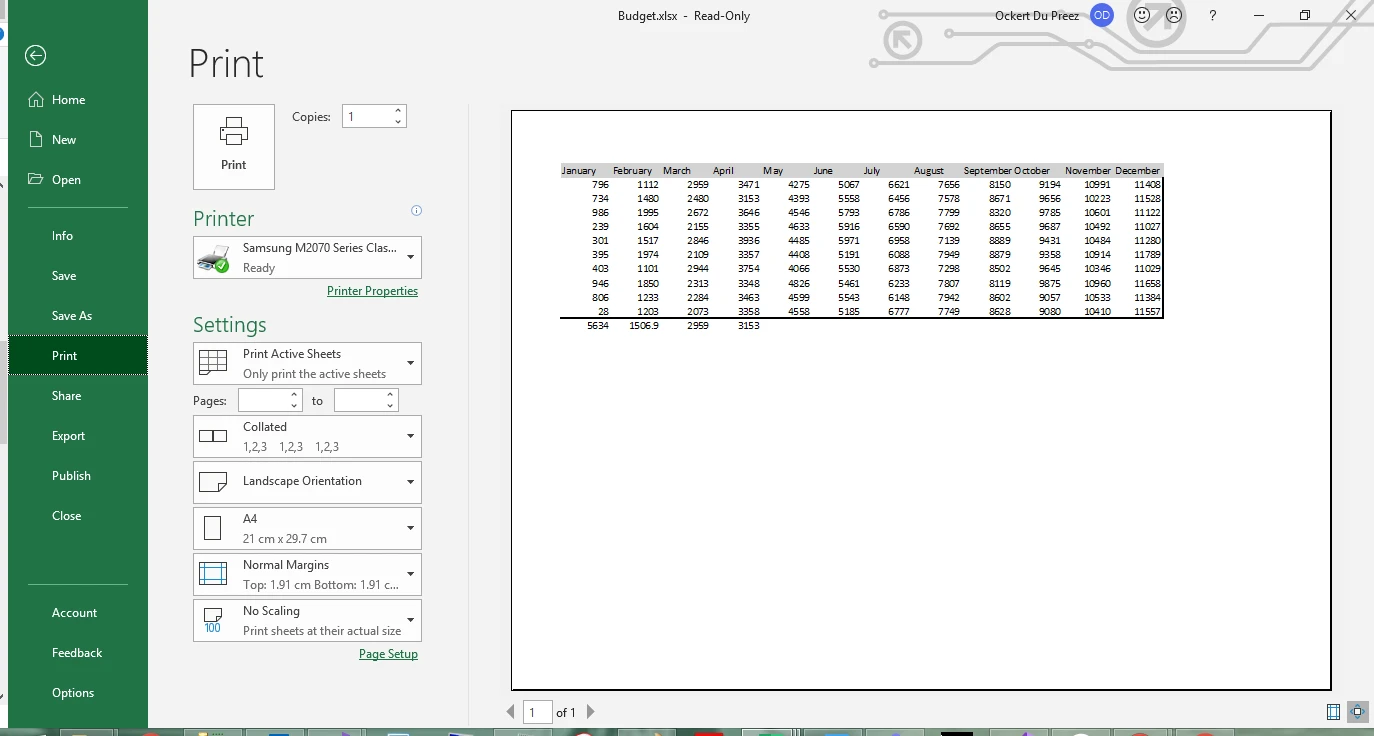Toggle Show Margins in print preview
The height and width of the screenshot is (736, 1374).
pos(1333,712)
